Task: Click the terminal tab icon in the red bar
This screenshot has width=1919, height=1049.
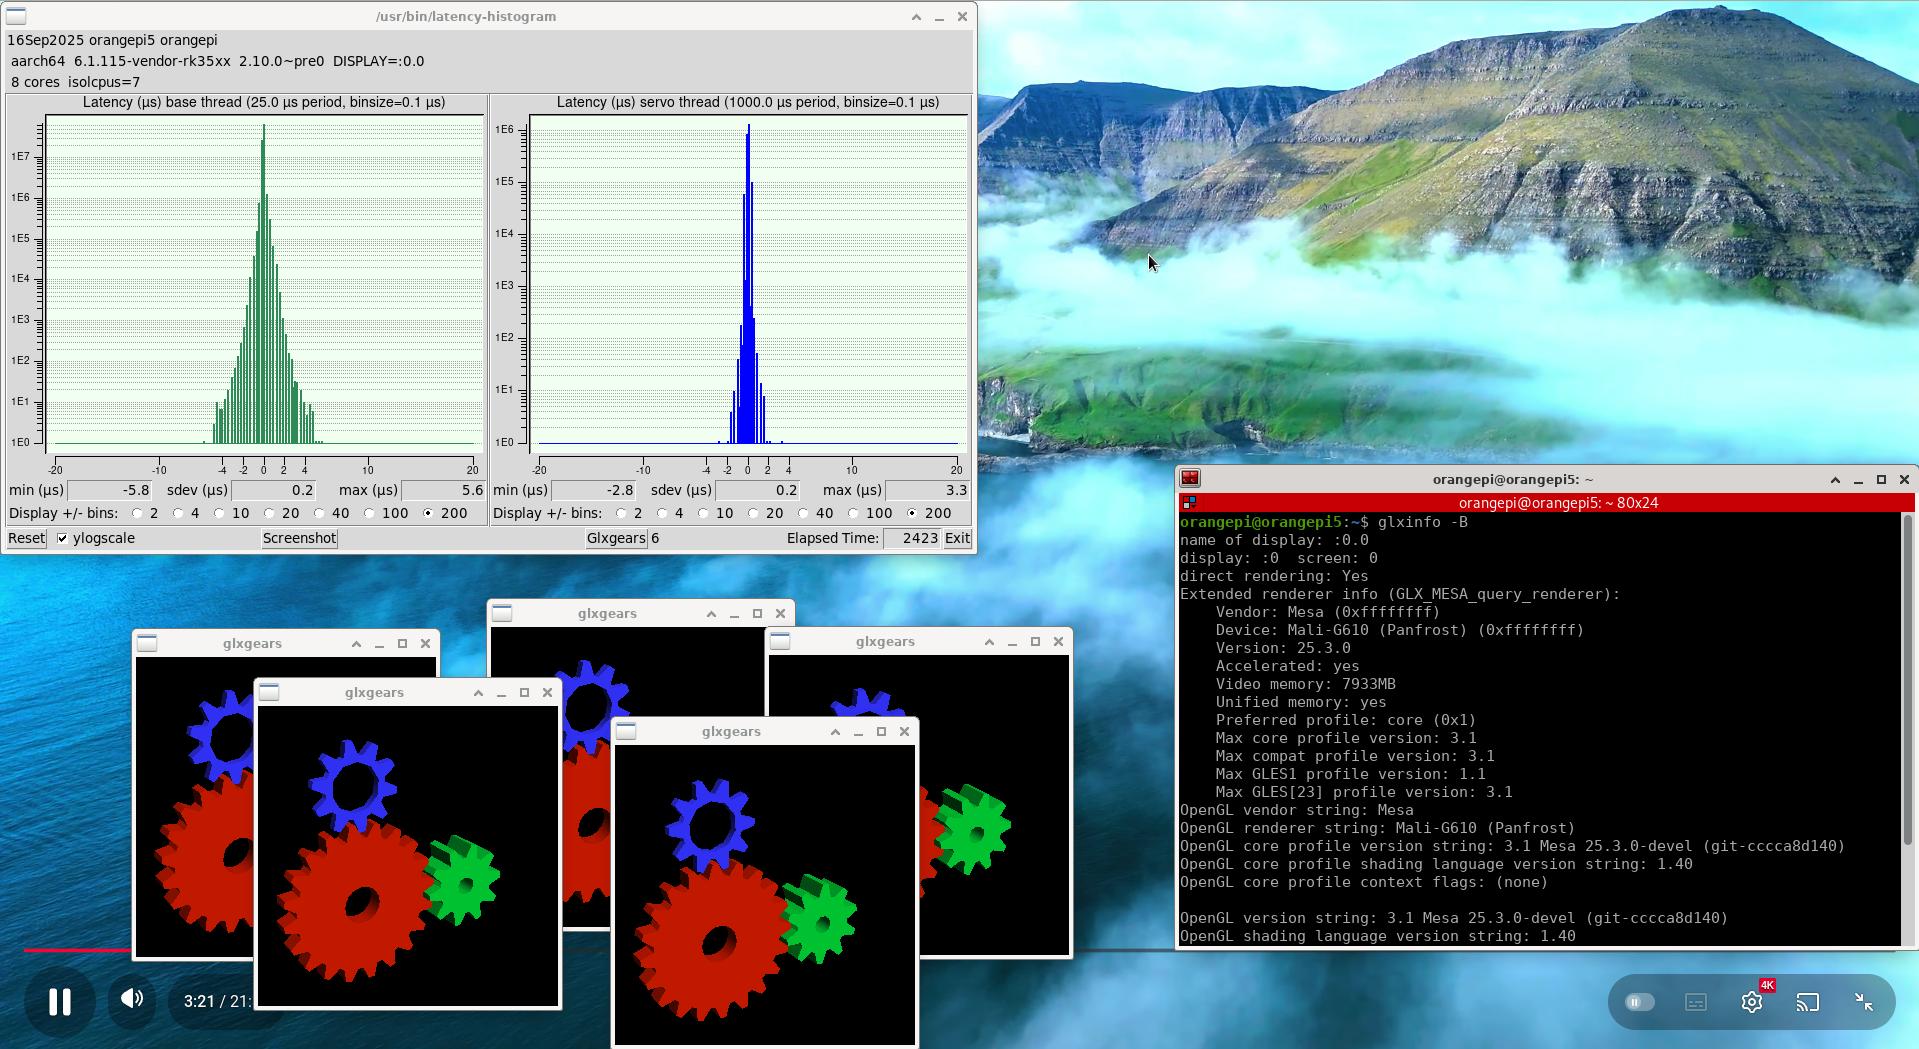Action: (1189, 503)
